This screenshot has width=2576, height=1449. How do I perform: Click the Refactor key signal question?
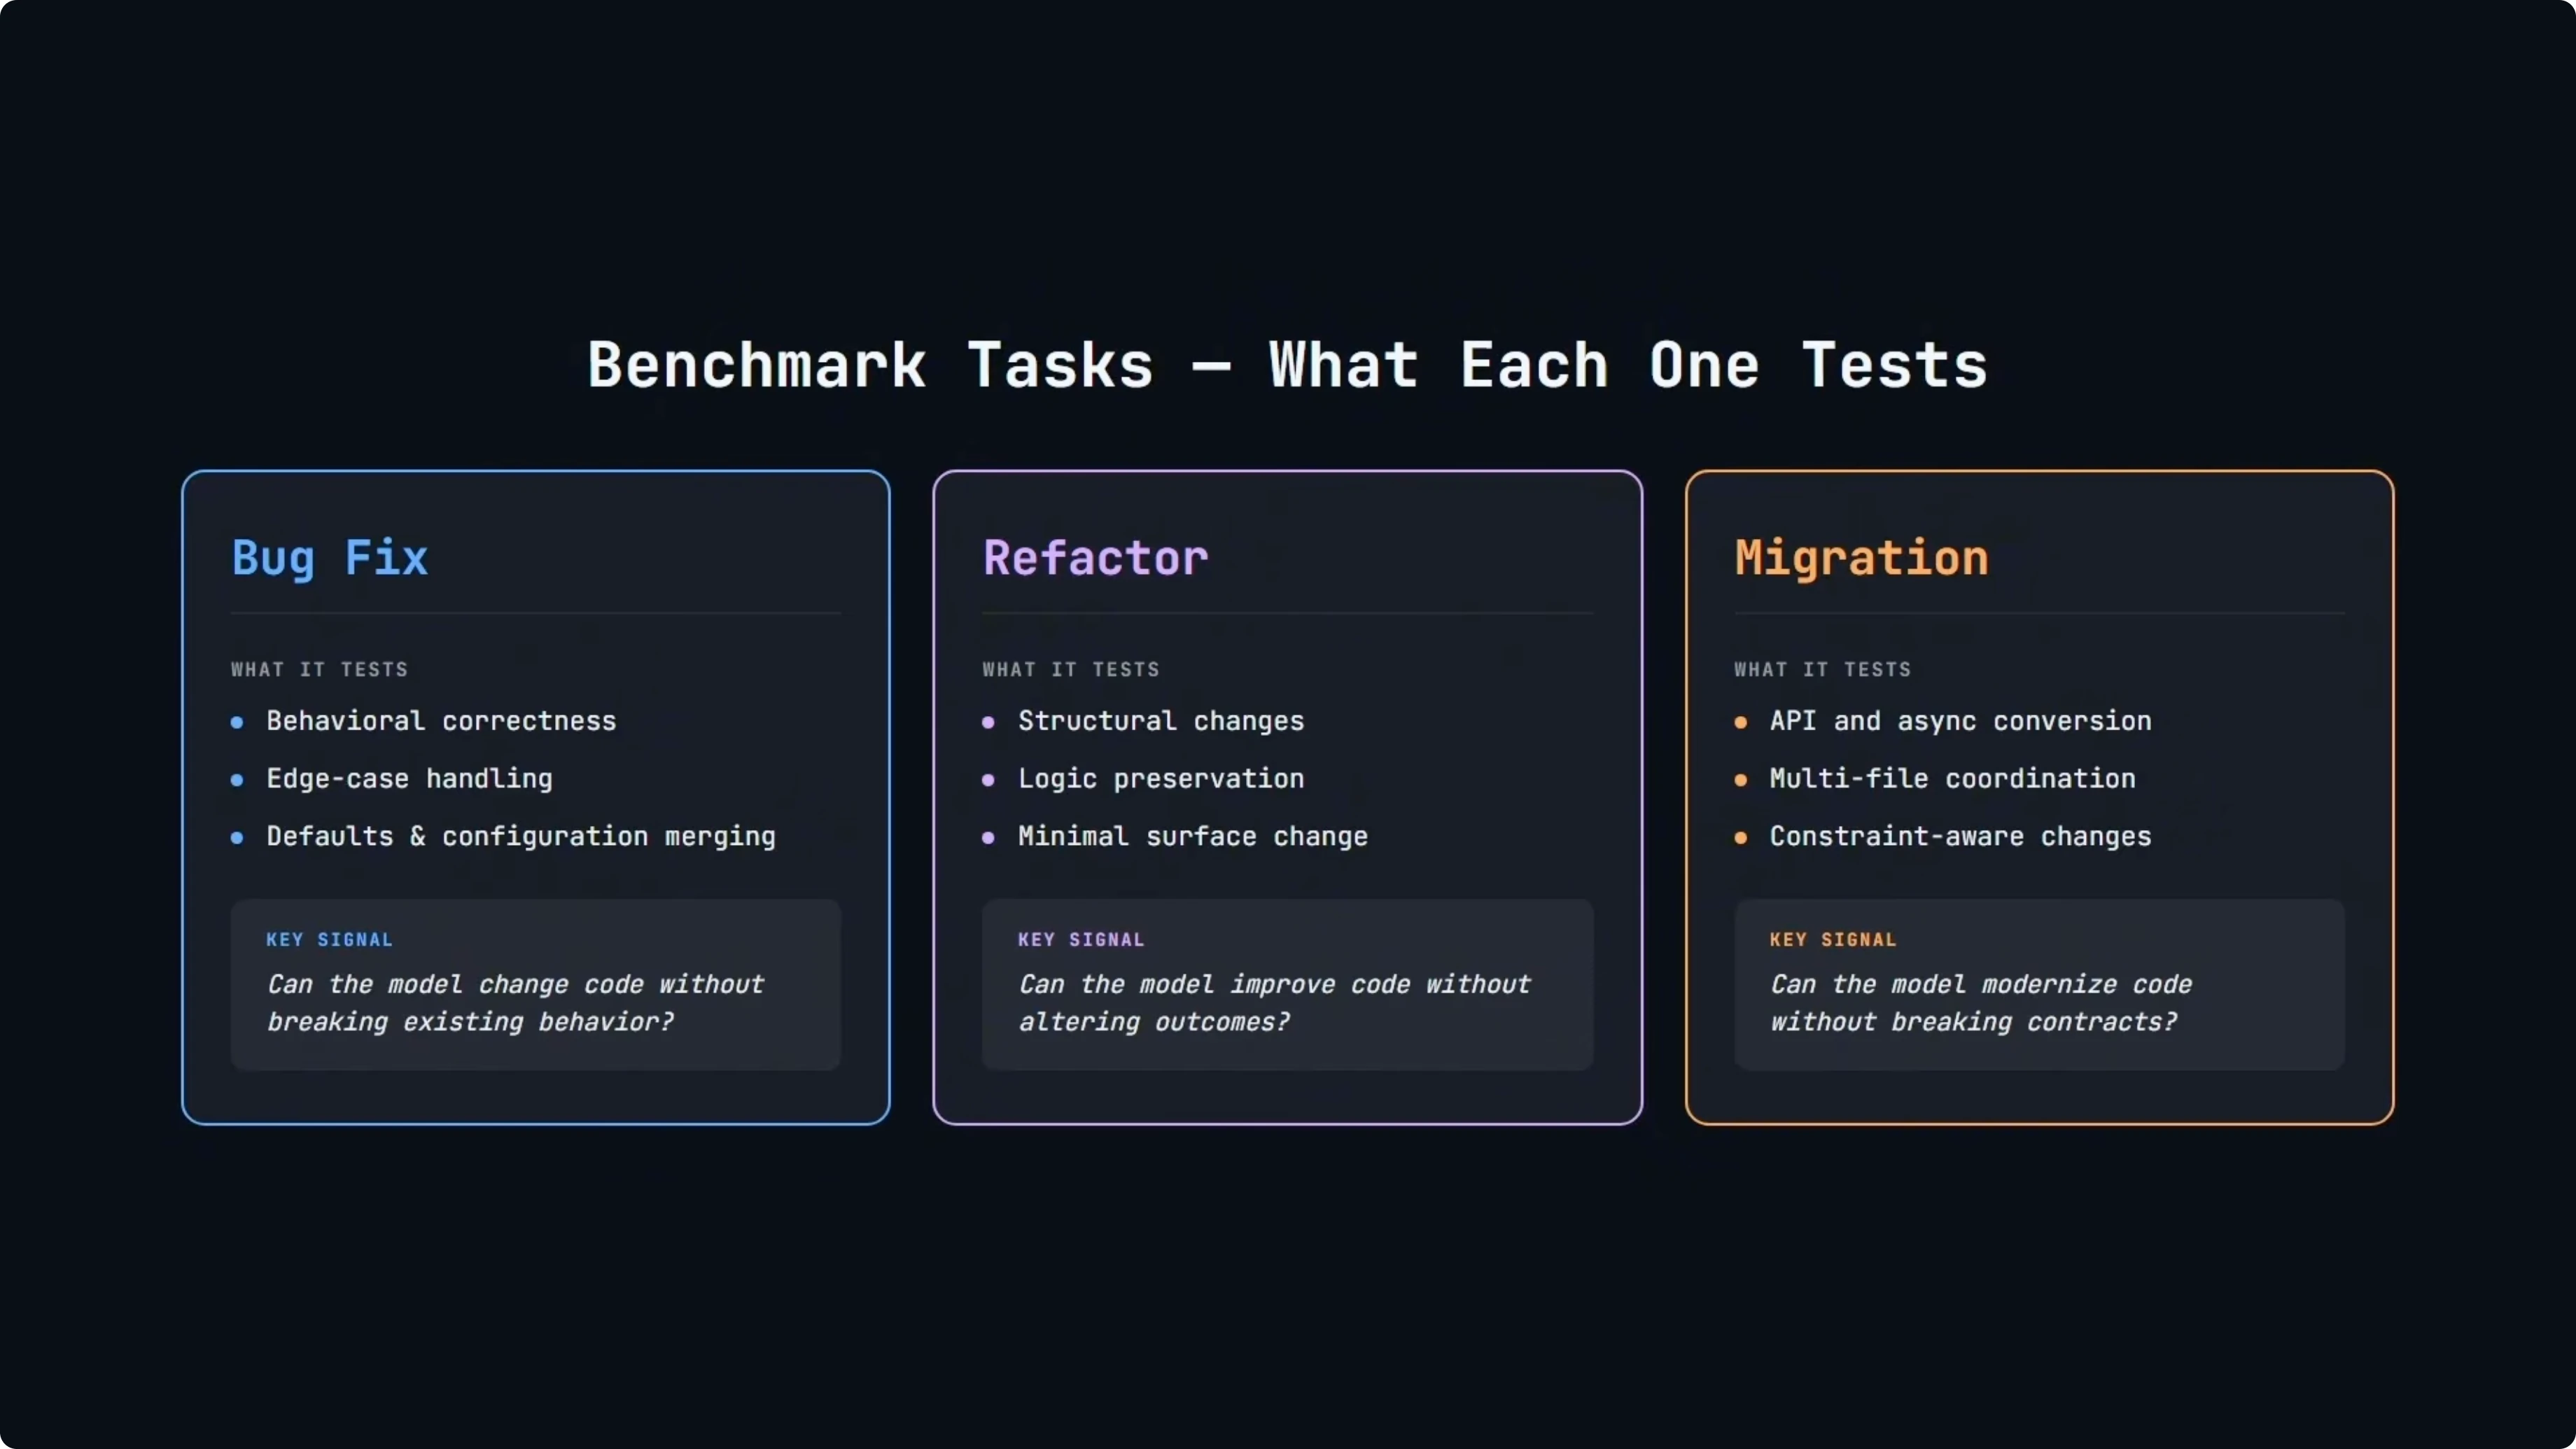tap(1274, 1003)
